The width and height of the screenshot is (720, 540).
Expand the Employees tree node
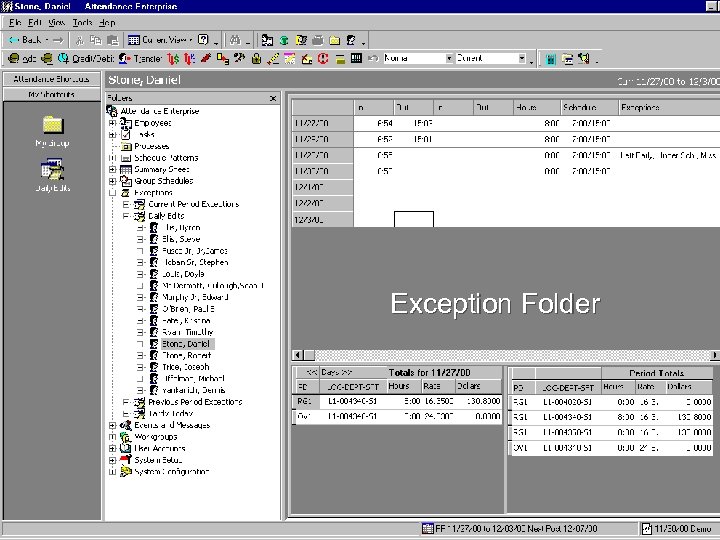click(112, 123)
